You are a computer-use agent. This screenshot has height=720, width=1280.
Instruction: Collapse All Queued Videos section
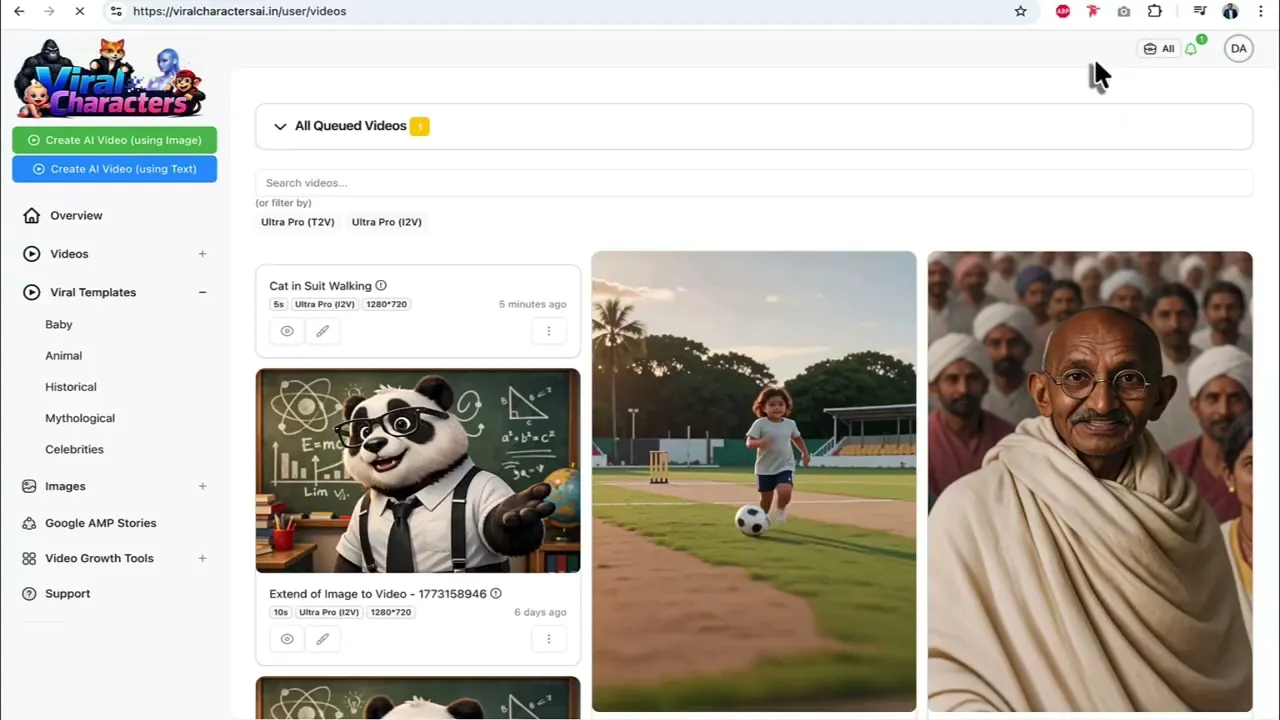pos(280,126)
